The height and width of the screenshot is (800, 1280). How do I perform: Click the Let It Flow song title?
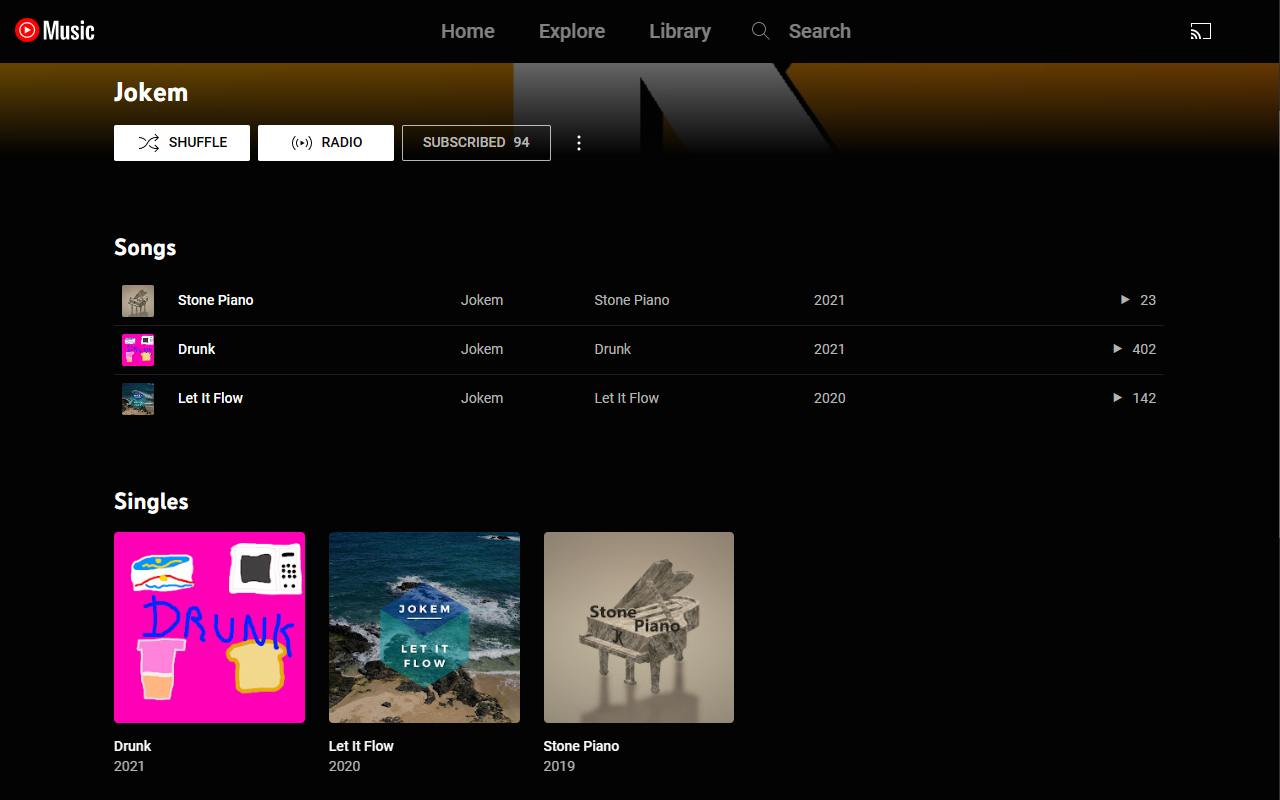(210, 398)
